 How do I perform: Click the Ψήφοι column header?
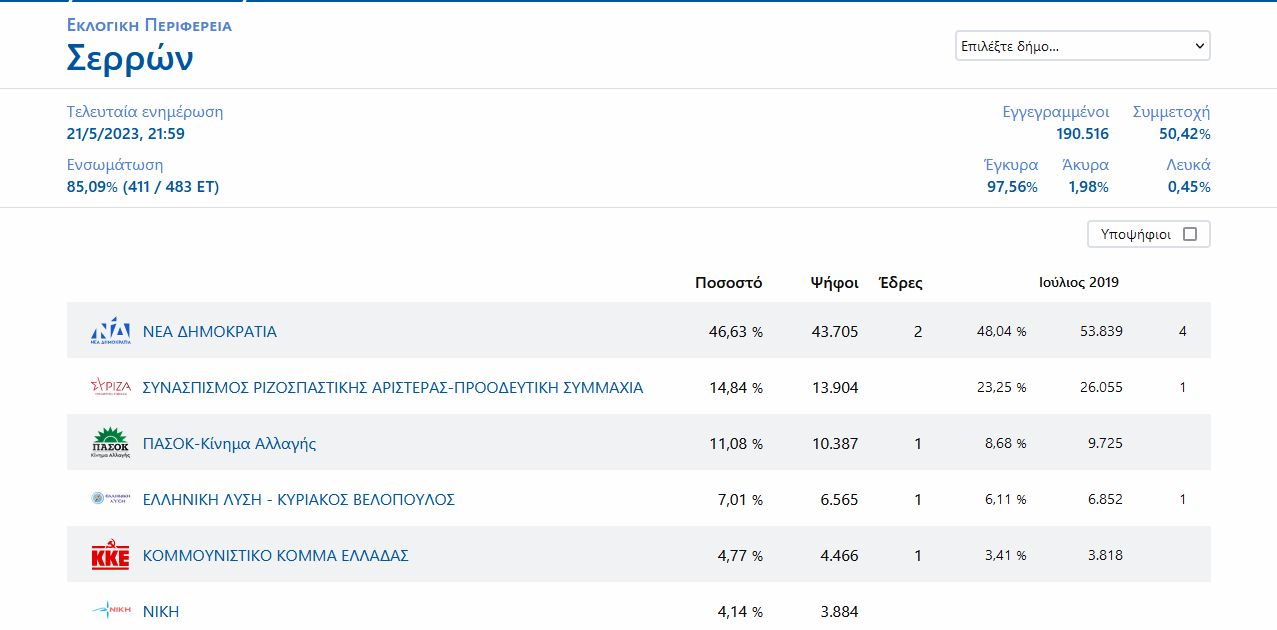(x=834, y=283)
